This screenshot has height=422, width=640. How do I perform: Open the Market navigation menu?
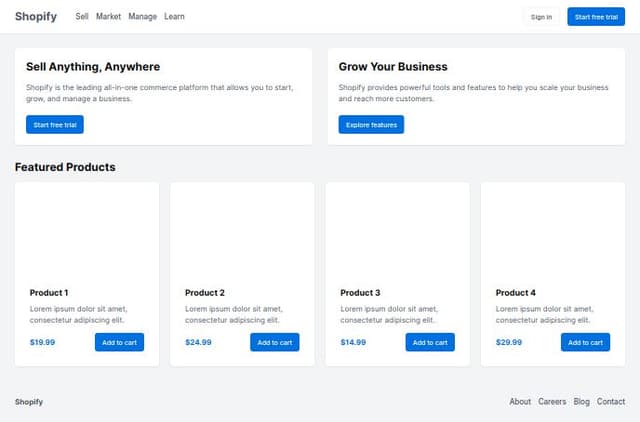108,16
